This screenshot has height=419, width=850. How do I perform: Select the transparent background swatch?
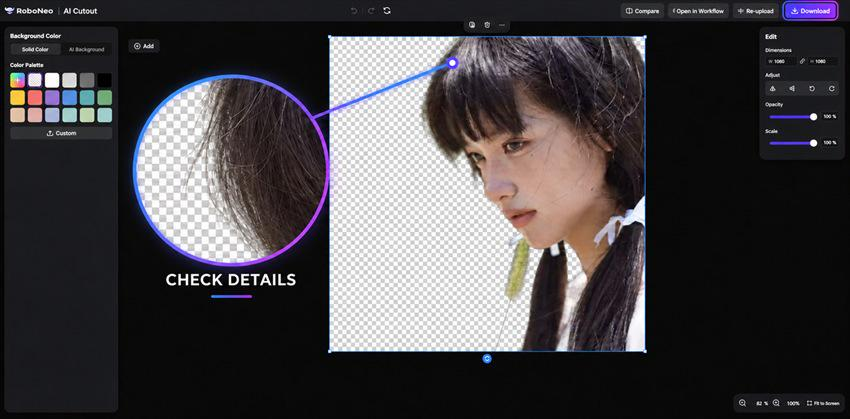35,80
